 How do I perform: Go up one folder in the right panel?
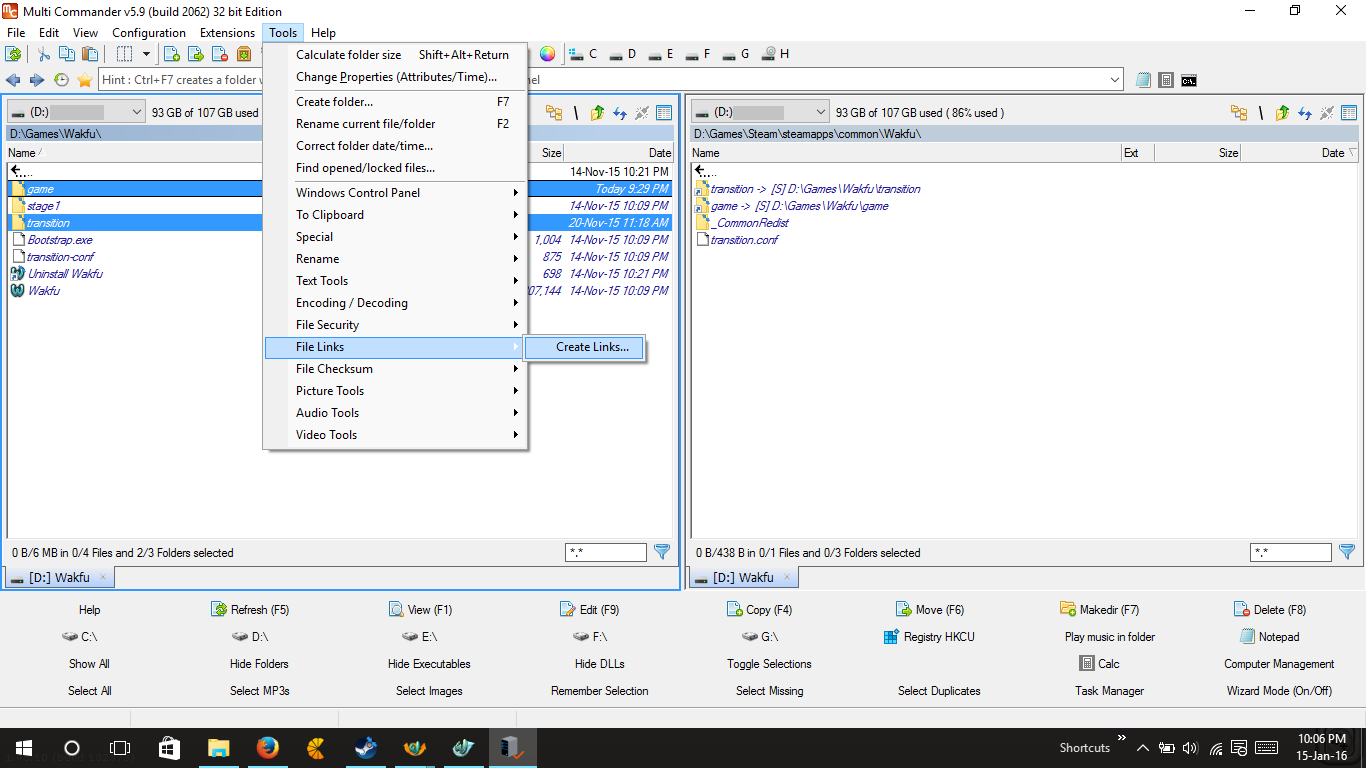(1282, 113)
